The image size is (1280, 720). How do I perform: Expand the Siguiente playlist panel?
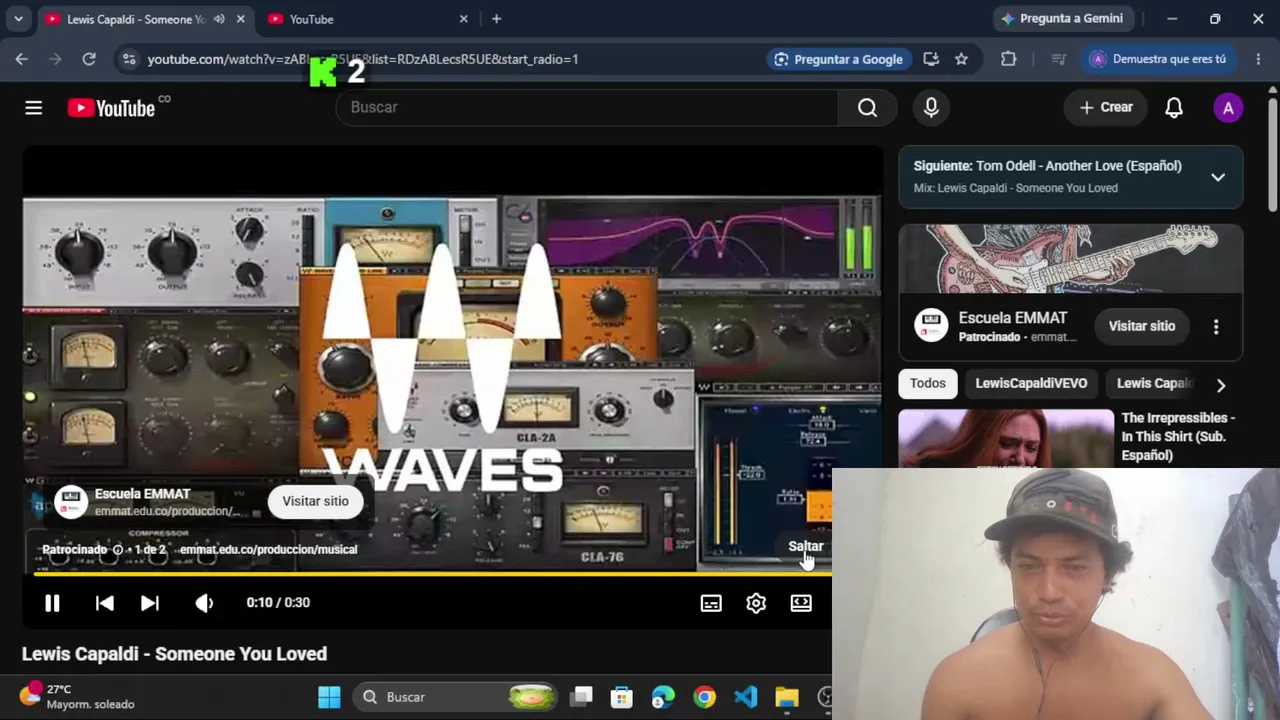click(1218, 177)
